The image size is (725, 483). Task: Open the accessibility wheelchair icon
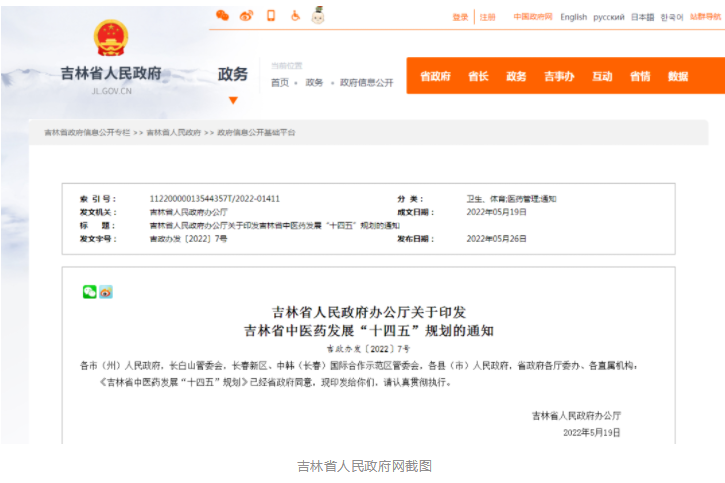pos(295,15)
